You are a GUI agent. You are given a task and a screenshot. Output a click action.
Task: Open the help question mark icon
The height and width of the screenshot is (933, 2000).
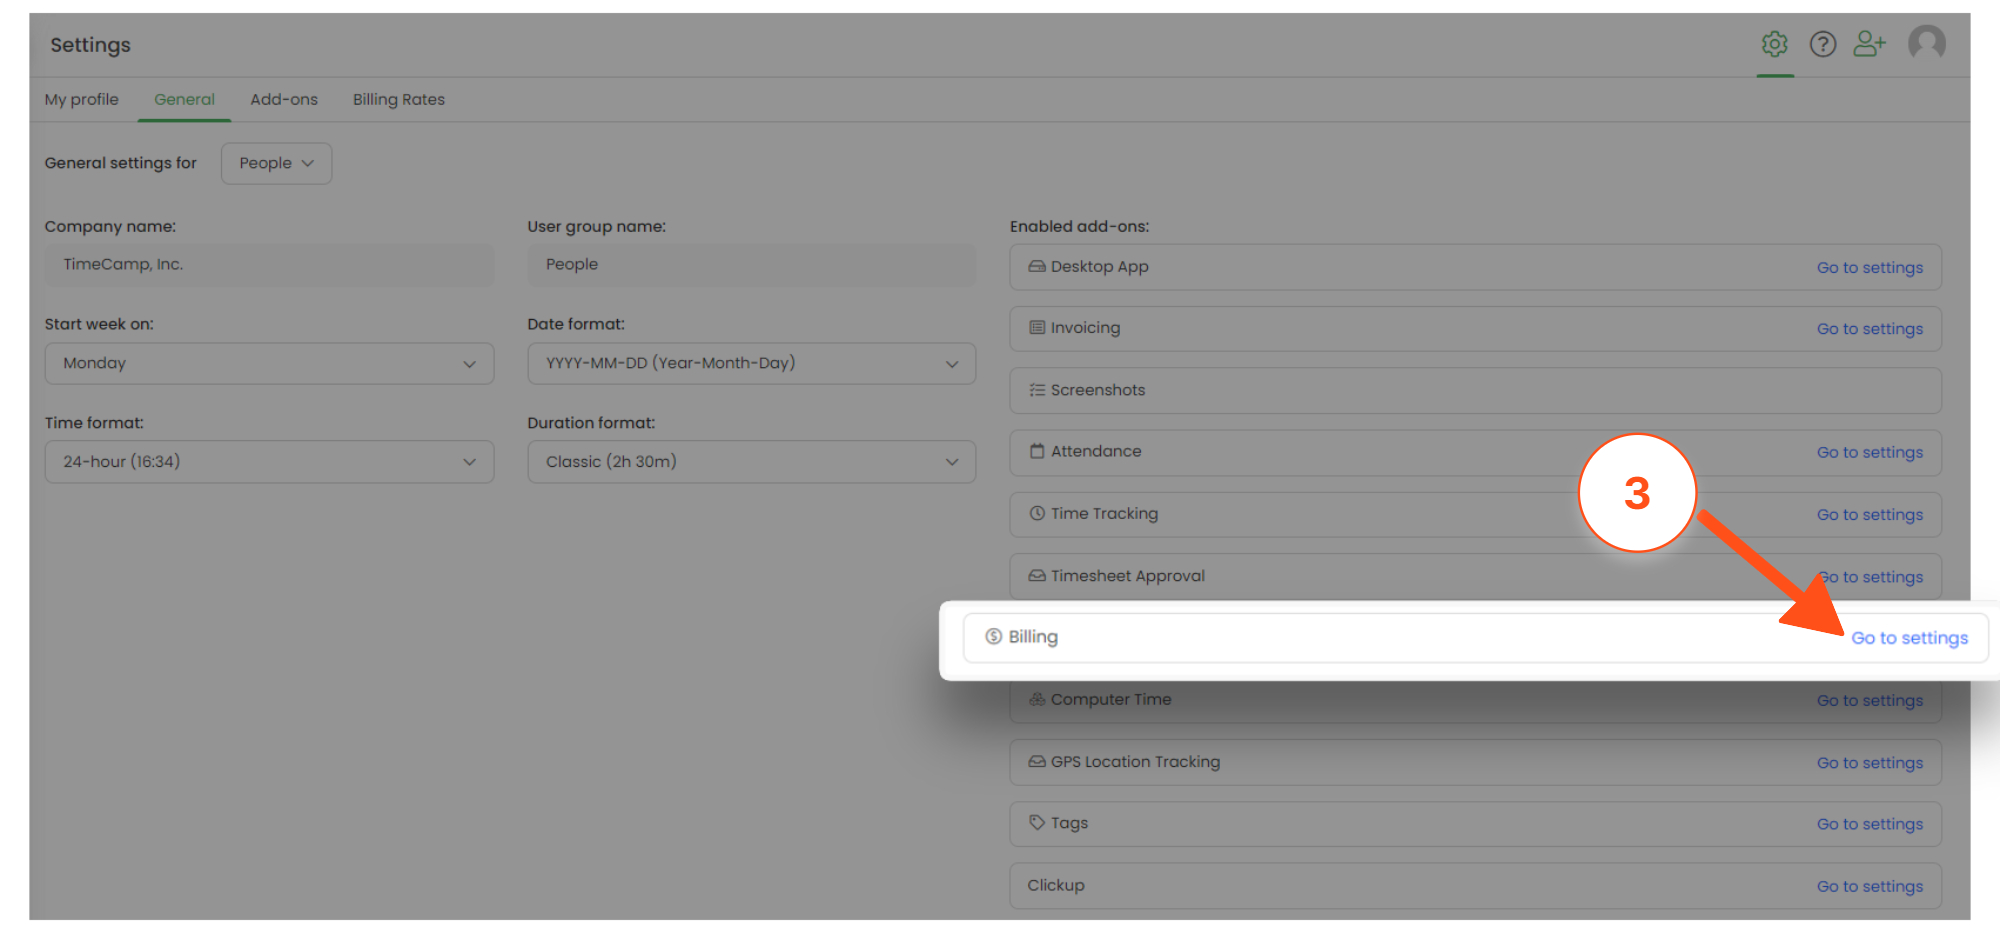click(1823, 44)
